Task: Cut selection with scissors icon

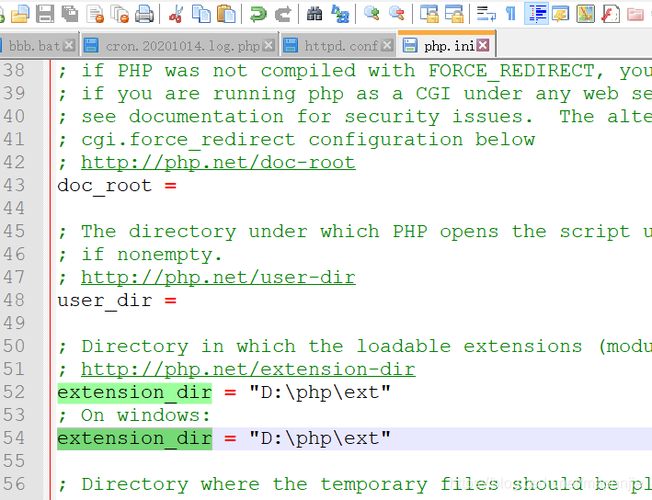Action: coord(176,14)
